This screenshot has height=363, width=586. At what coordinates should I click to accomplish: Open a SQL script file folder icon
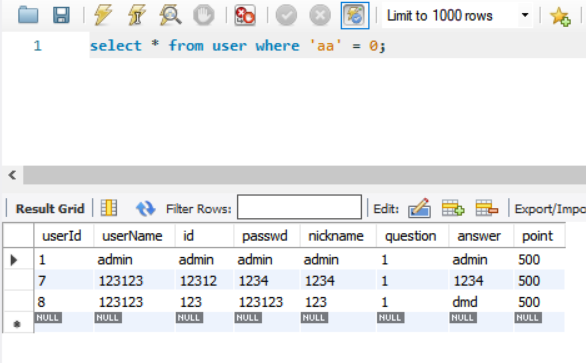(x=28, y=15)
